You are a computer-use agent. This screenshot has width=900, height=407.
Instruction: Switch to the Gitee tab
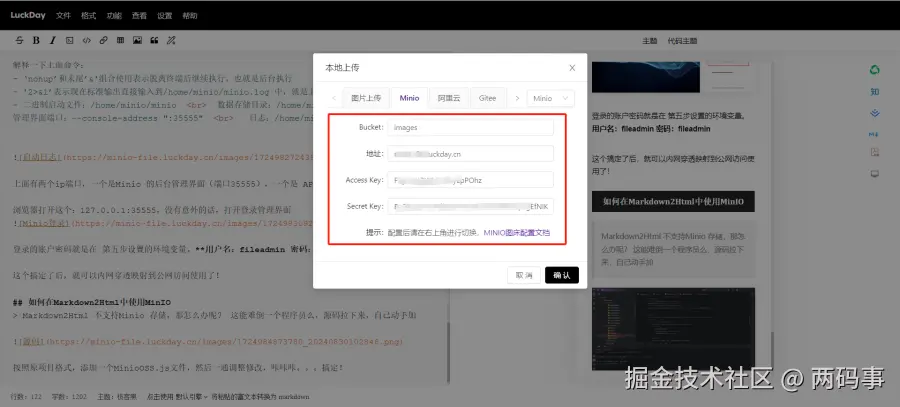click(487, 98)
